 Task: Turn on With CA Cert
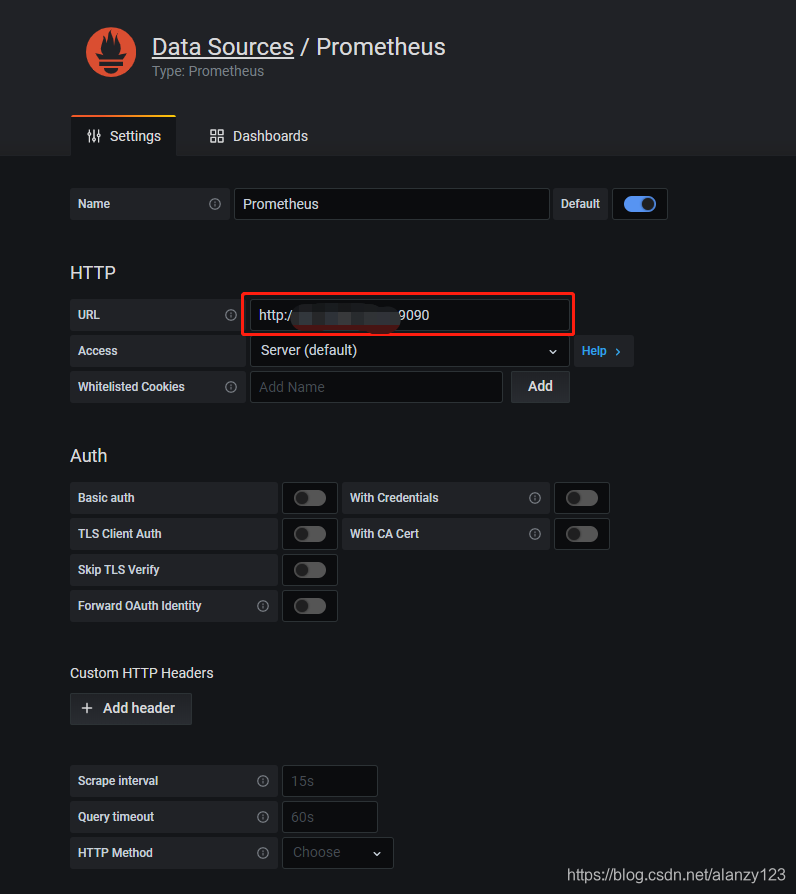(582, 534)
